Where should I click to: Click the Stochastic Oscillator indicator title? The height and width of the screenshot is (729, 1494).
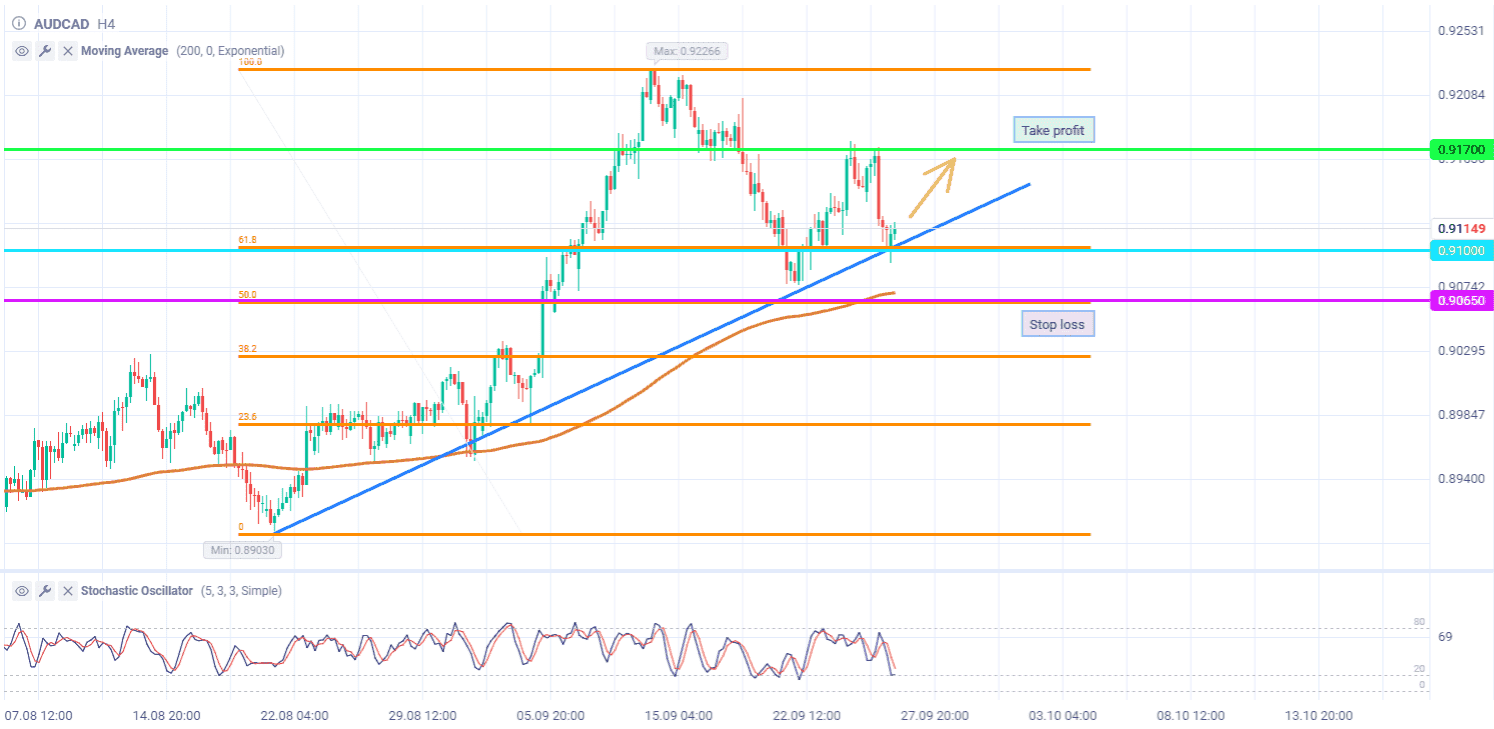pyautogui.click(x=136, y=591)
